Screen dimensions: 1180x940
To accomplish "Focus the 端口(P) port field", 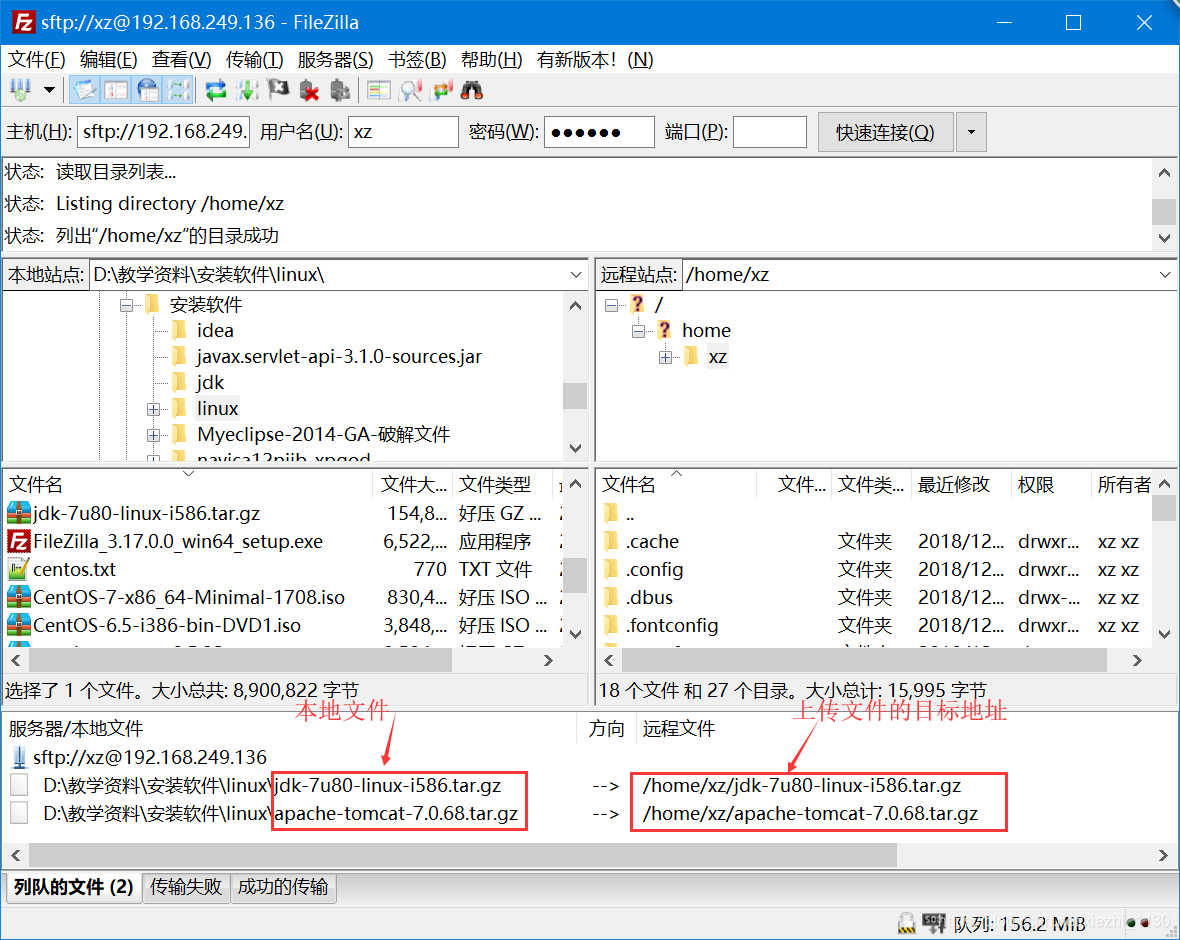I will coord(770,132).
